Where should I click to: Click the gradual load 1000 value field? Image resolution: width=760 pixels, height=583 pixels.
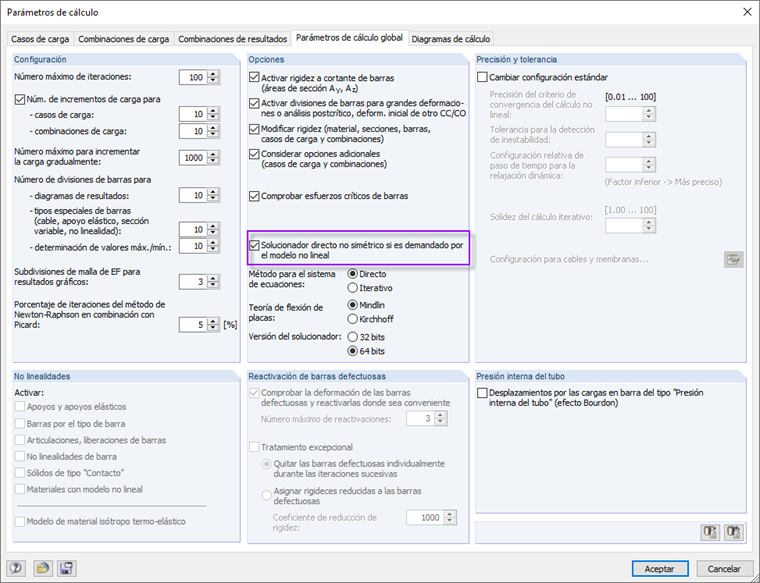[x=193, y=158]
